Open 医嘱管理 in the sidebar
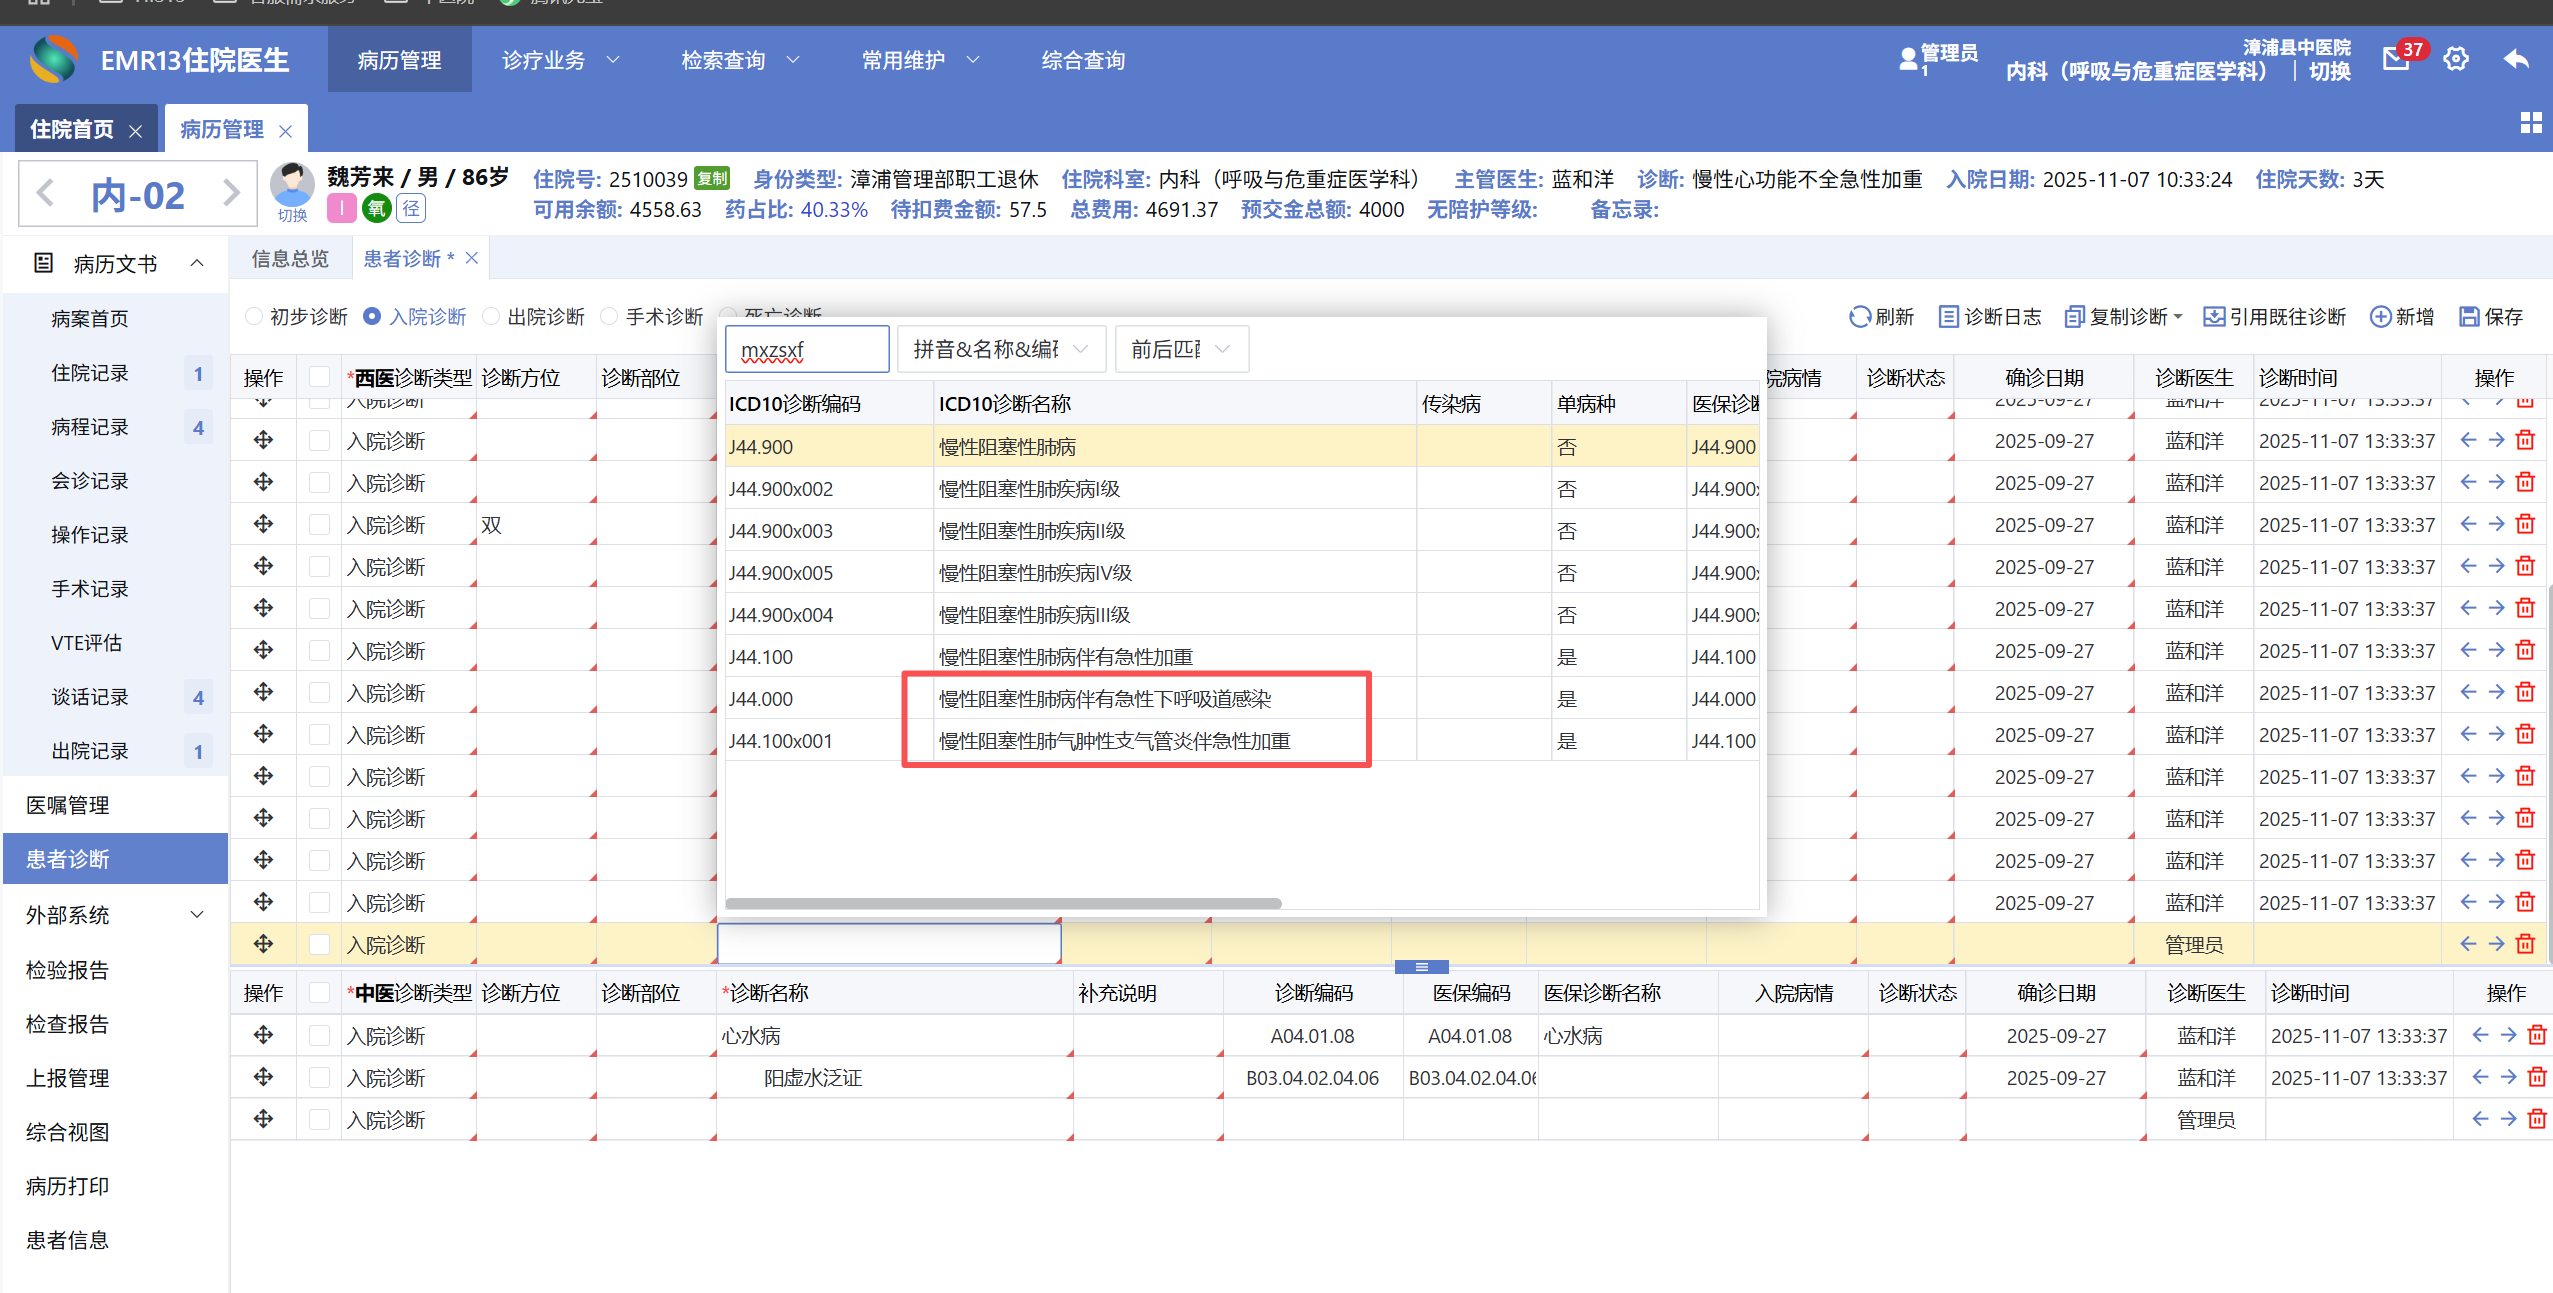The height and width of the screenshot is (1293, 2553). (x=68, y=805)
